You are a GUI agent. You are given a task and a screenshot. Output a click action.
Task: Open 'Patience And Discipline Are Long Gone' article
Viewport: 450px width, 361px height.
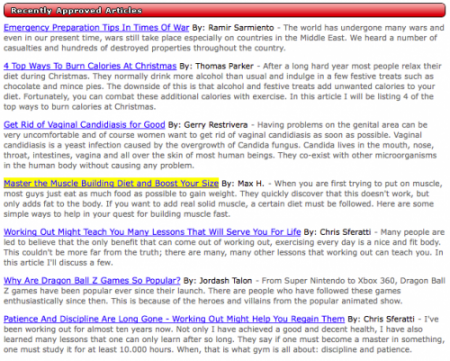point(174,319)
